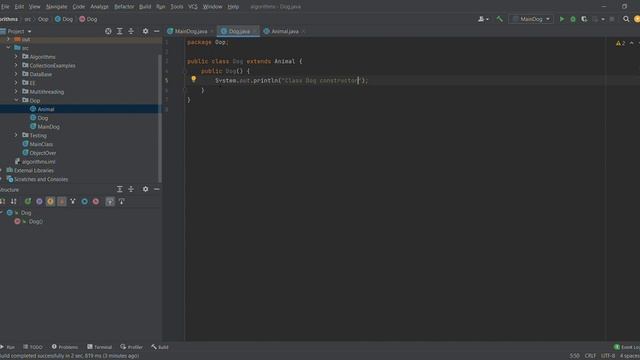Expand the DataBase package
Viewport: 640px width, 360px height.
[x=16, y=74]
